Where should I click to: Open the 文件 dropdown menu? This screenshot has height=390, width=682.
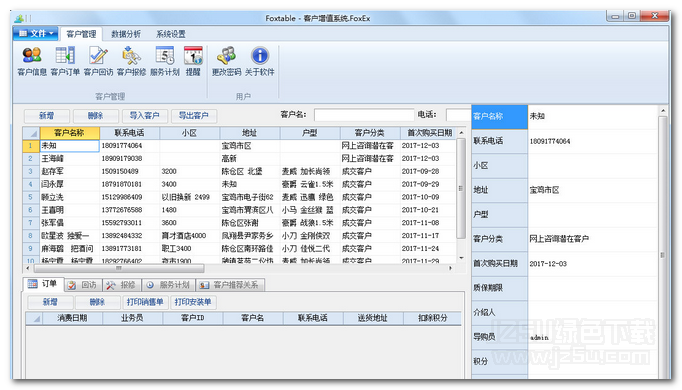(36, 33)
